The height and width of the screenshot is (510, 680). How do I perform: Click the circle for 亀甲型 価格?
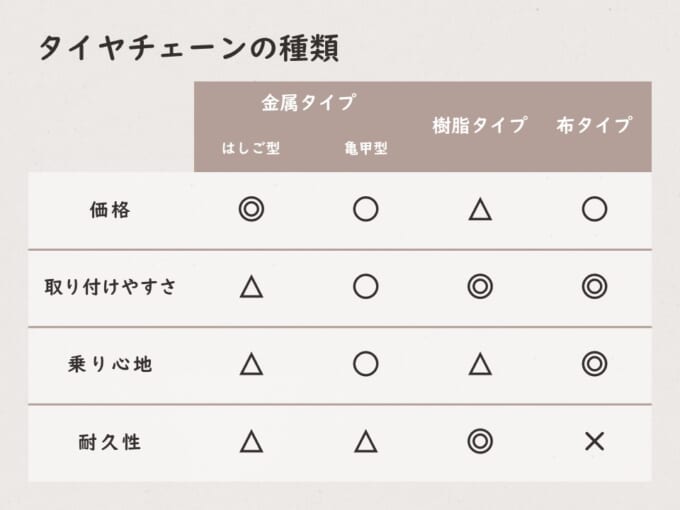366,210
